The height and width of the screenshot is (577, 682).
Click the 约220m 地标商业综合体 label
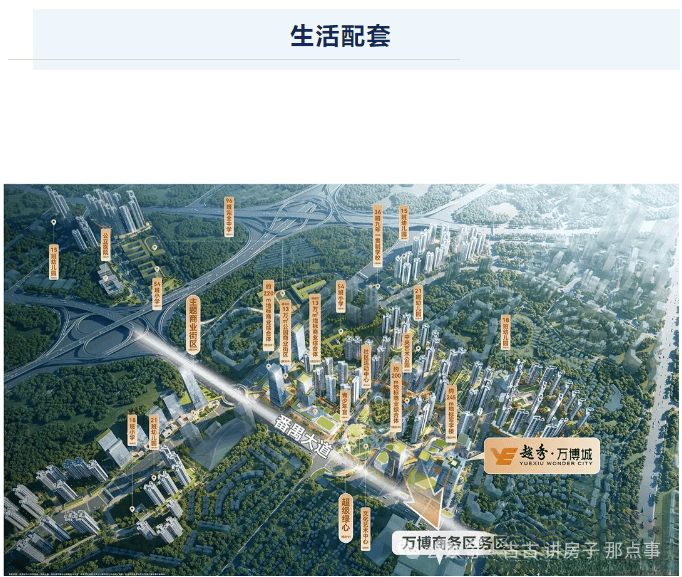pyautogui.click(x=269, y=316)
